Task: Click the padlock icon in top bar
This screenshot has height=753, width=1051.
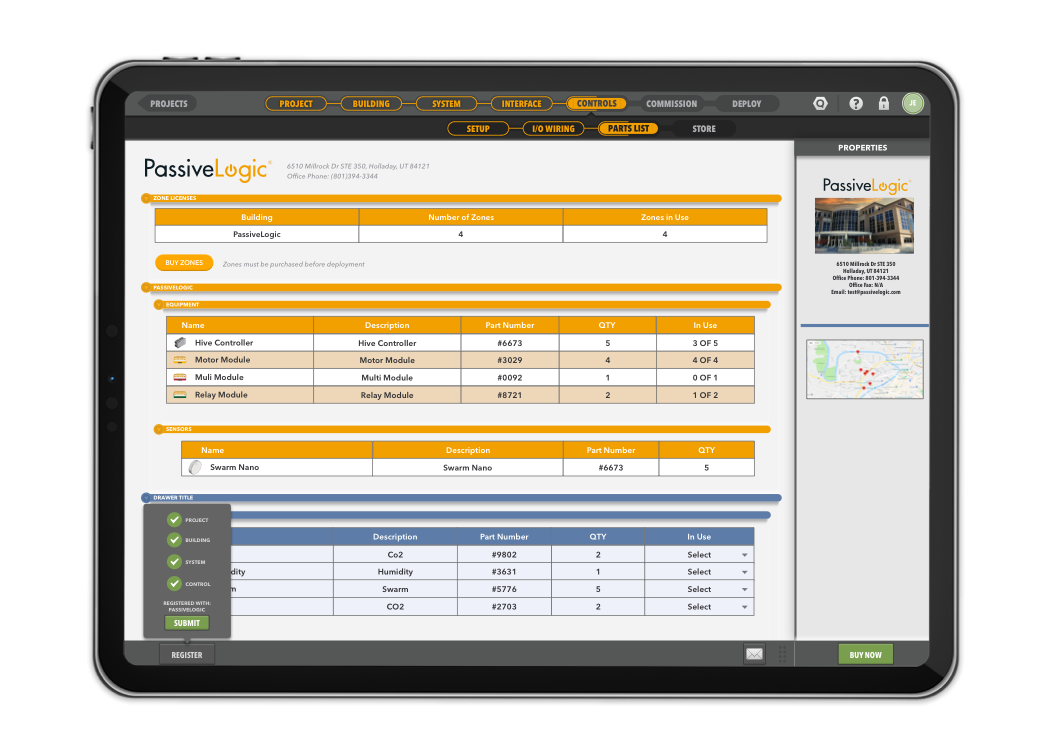Action: [x=884, y=103]
